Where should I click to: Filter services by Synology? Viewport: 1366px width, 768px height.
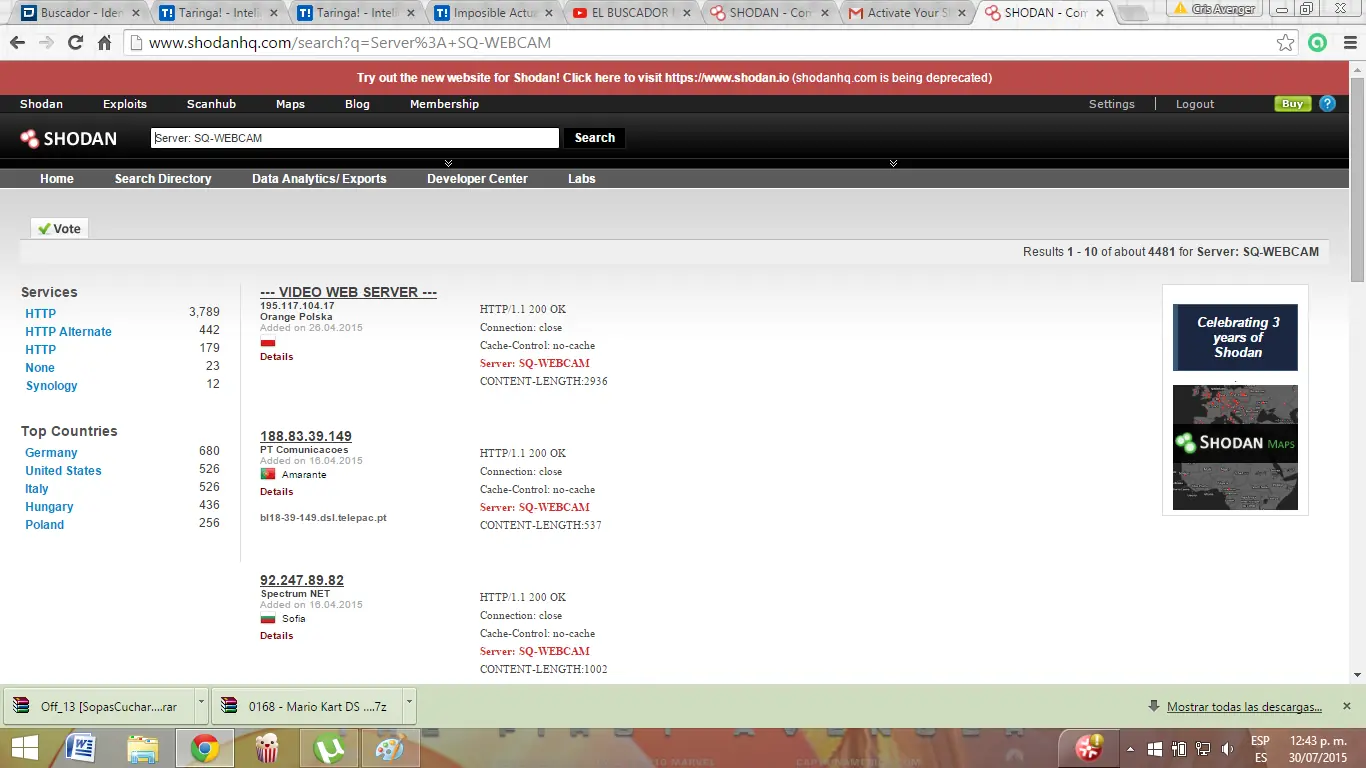pyautogui.click(x=51, y=386)
